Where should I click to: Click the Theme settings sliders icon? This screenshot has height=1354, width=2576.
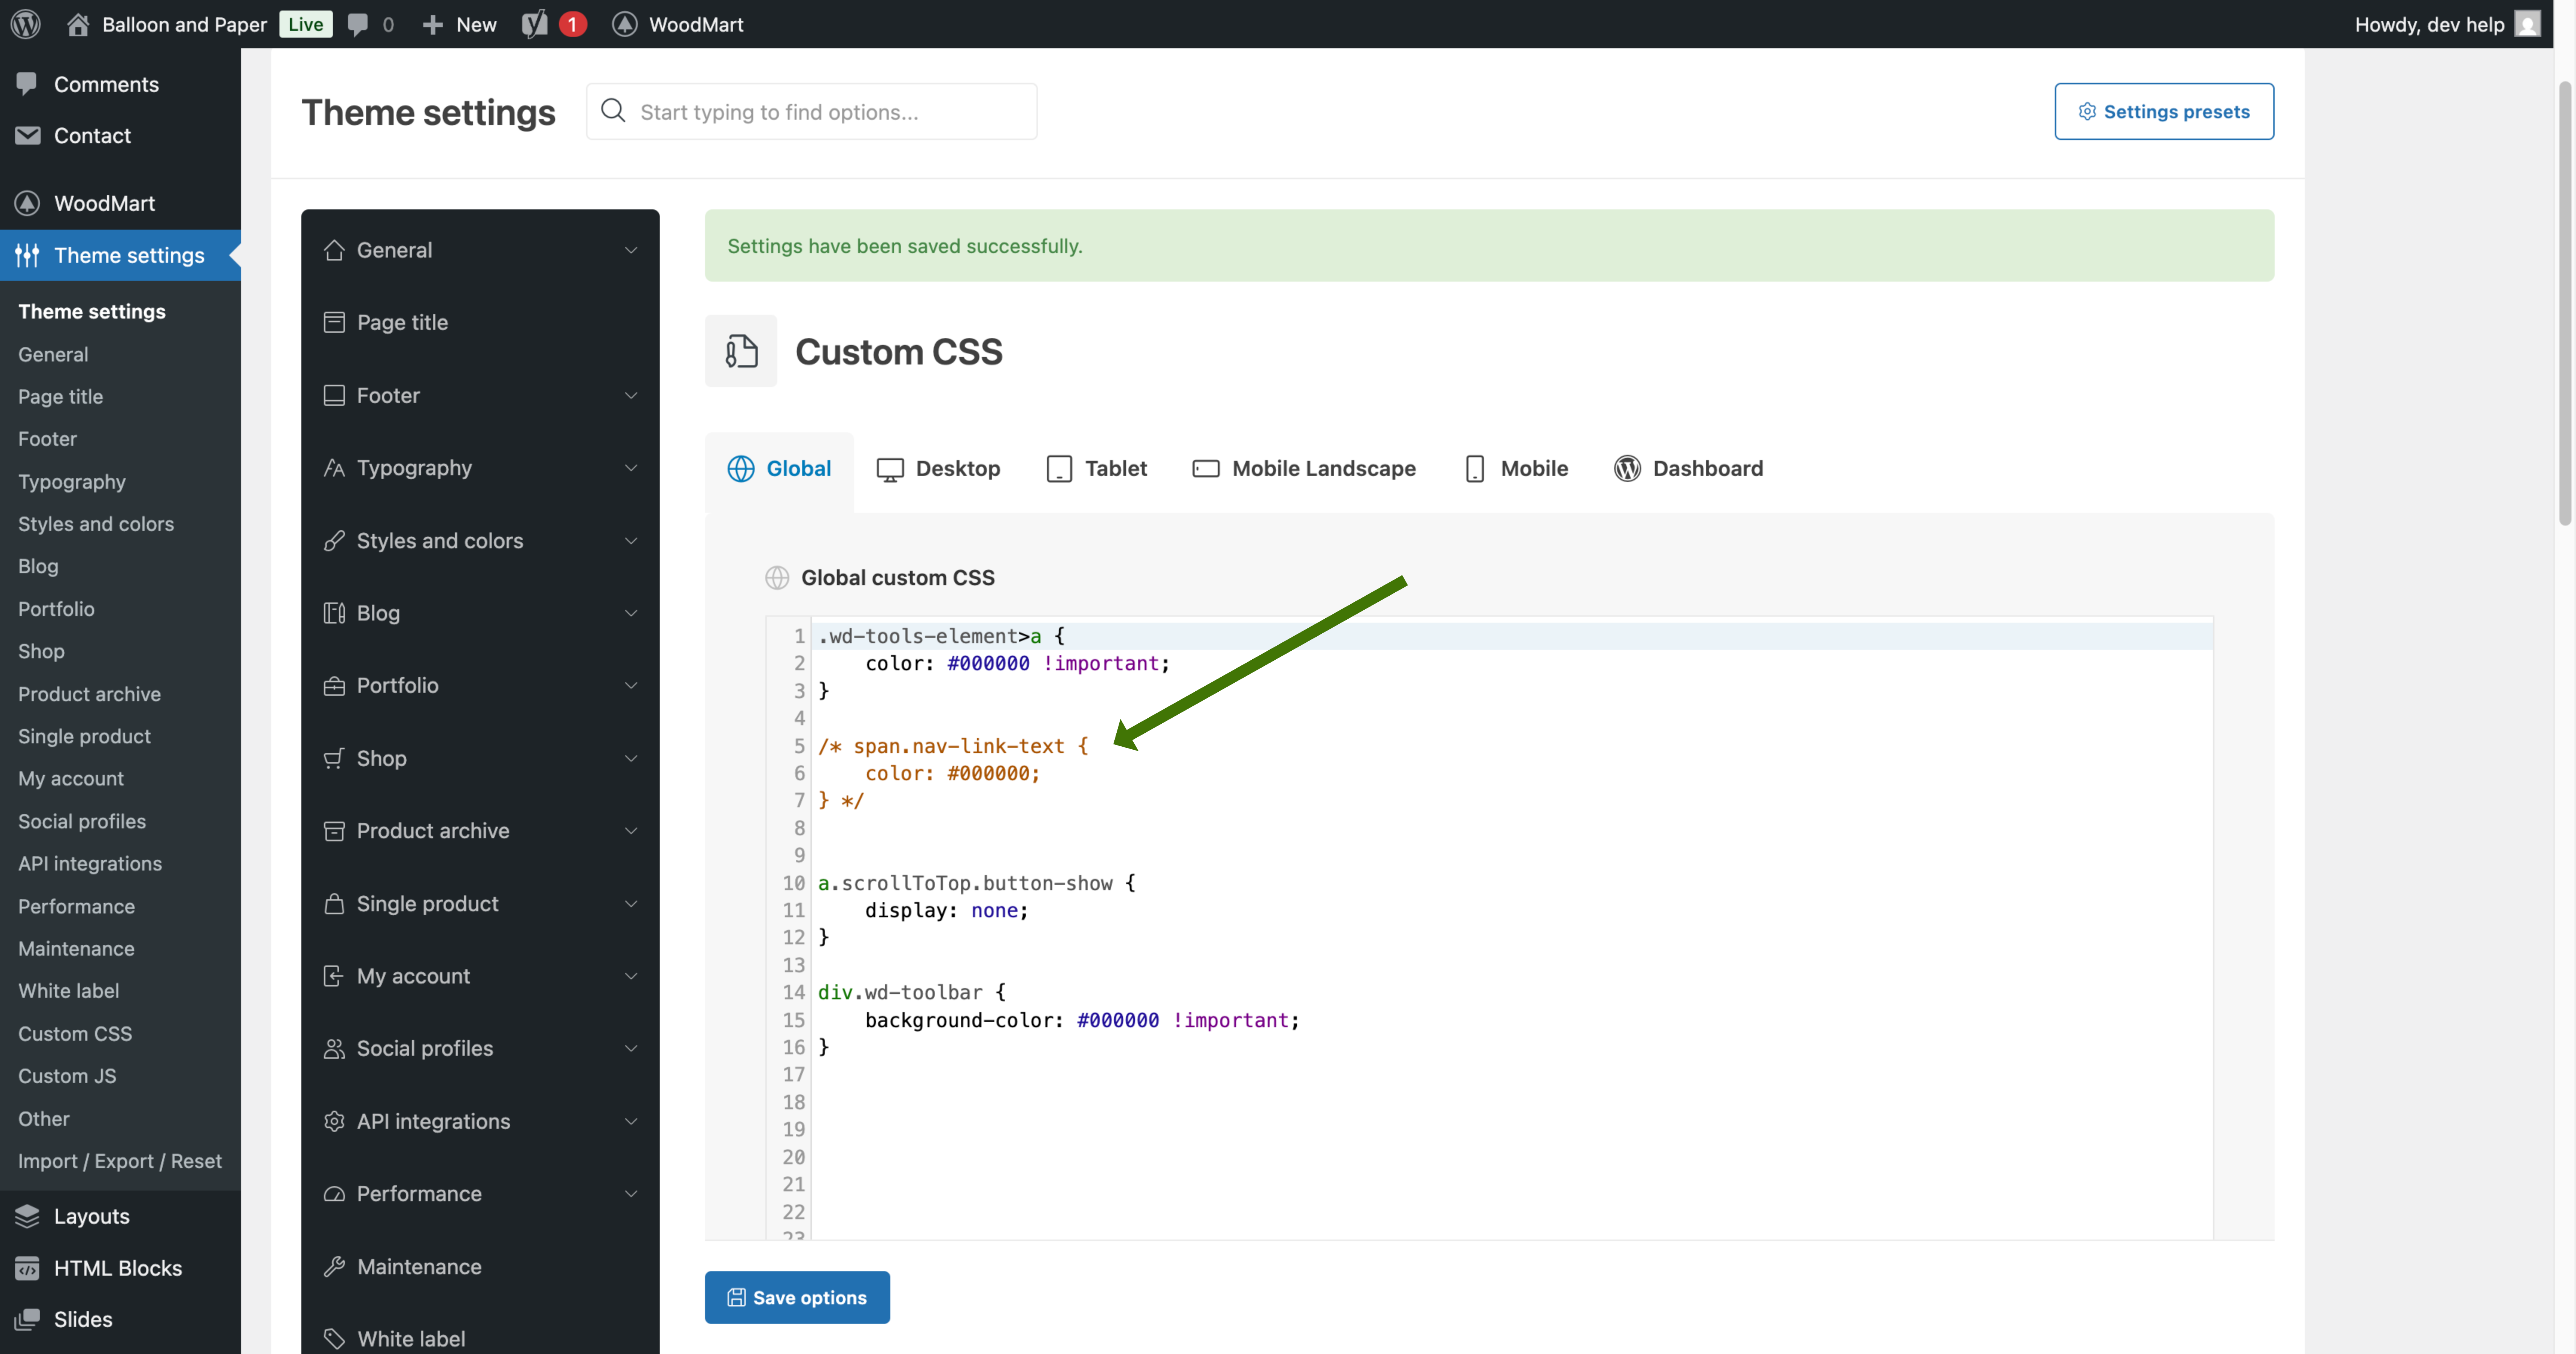tap(27, 255)
